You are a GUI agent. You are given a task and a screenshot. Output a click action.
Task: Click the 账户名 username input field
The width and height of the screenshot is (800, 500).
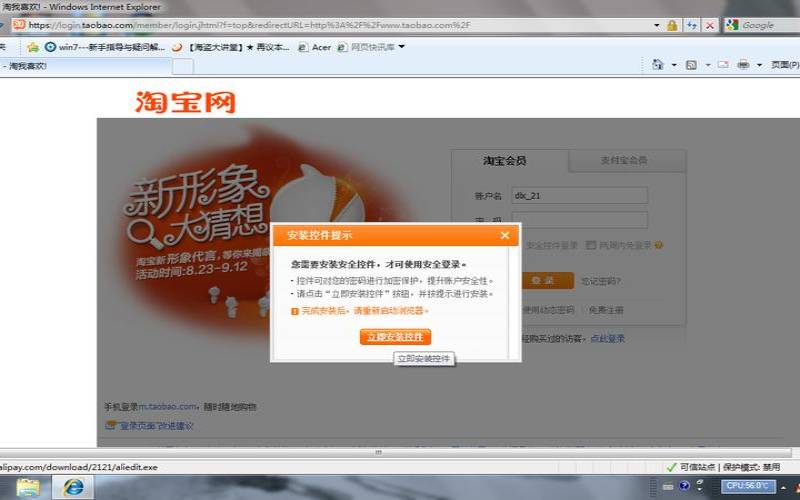coord(579,196)
